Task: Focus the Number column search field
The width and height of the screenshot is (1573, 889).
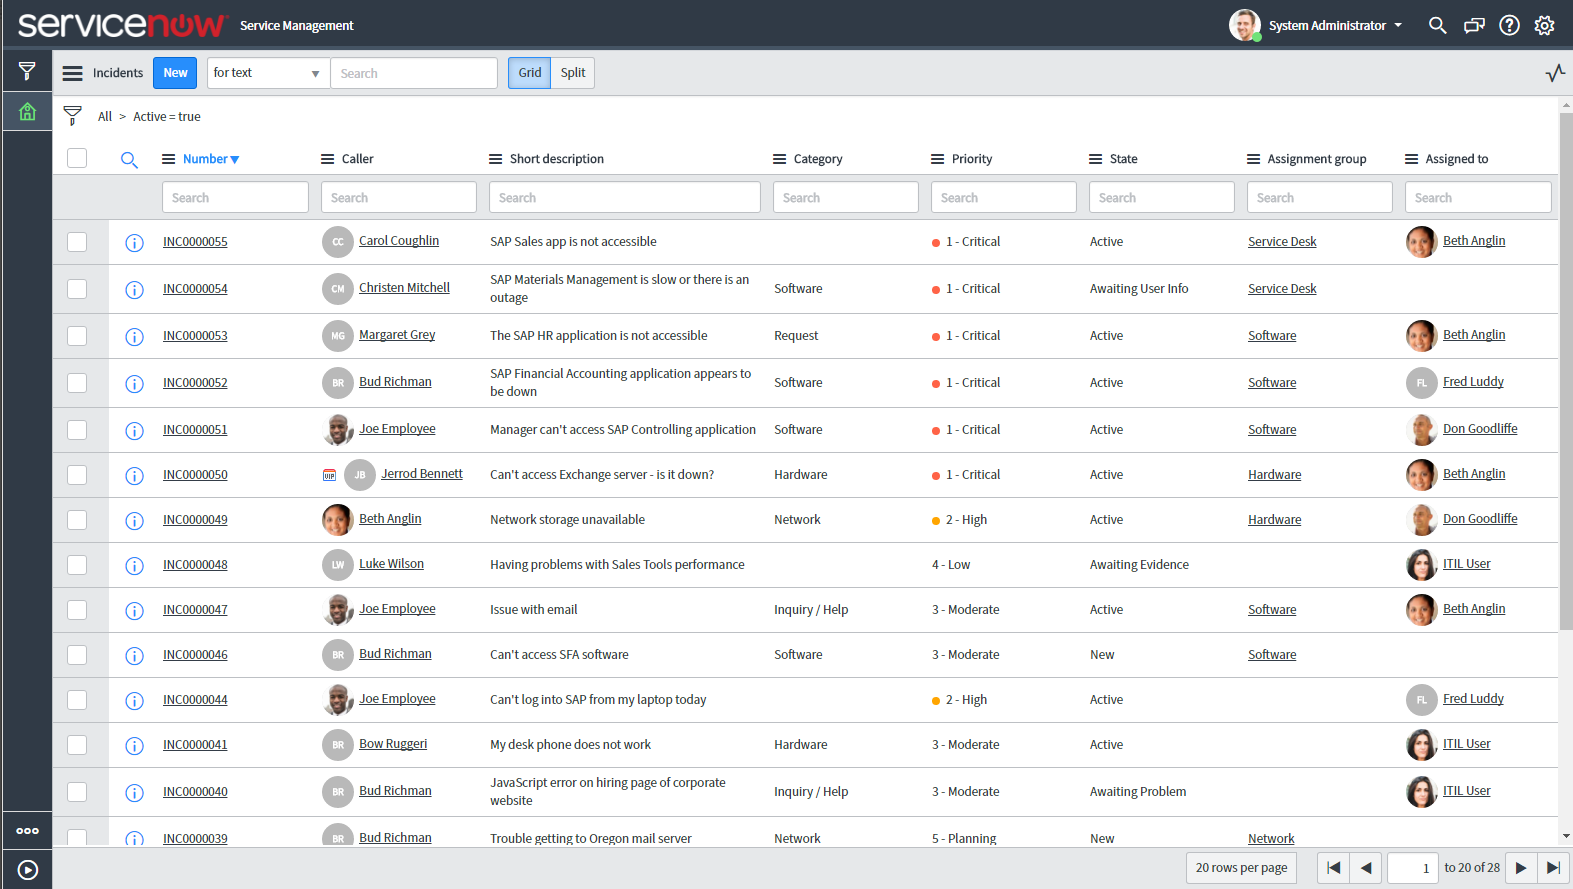Action: coord(235,198)
